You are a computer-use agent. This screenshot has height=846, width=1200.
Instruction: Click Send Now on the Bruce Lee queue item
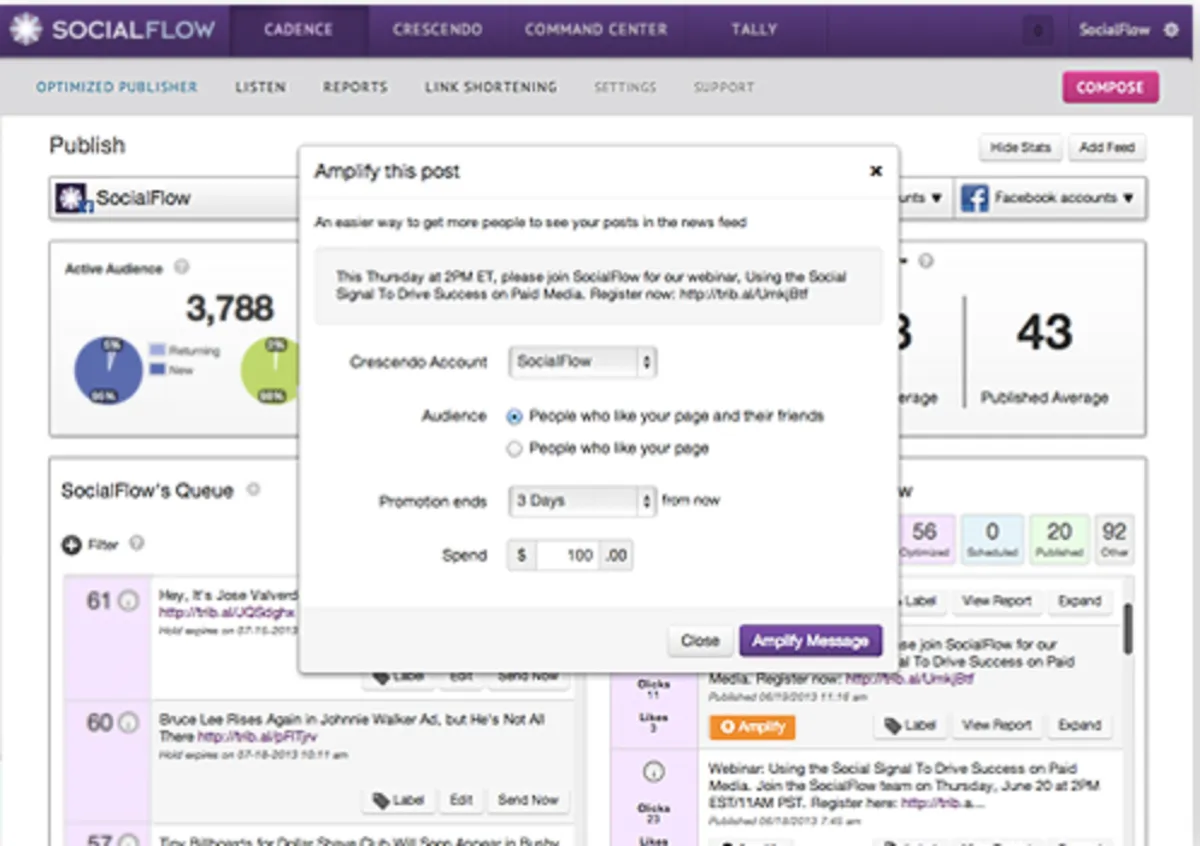pyautogui.click(x=527, y=800)
